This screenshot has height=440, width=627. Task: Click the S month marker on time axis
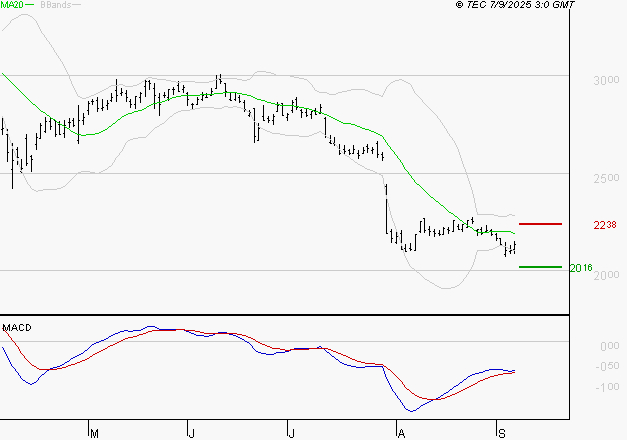point(502,434)
